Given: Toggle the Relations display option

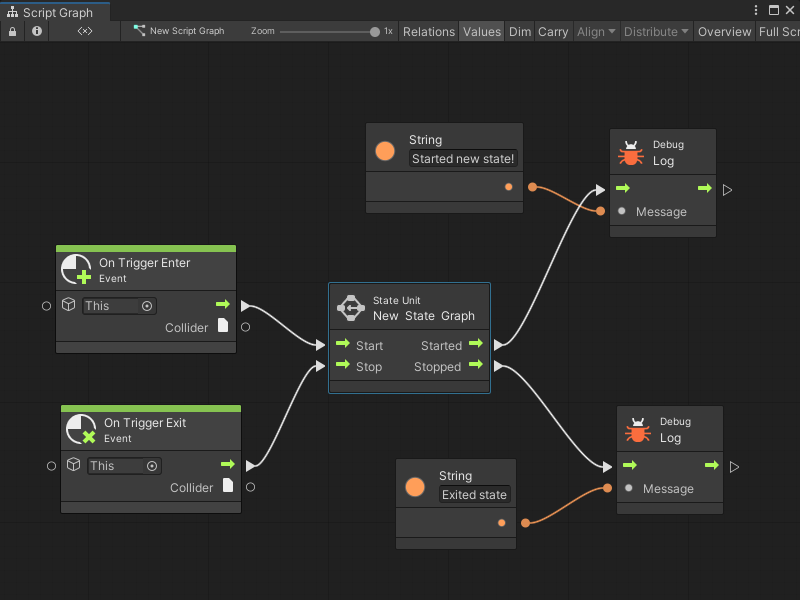Looking at the screenshot, I should coord(428,31).
